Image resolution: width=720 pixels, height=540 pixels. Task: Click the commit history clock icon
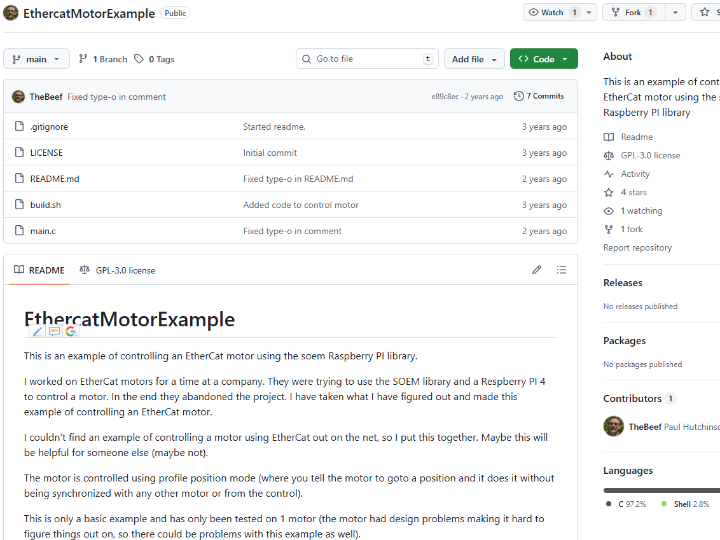tap(519, 96)
